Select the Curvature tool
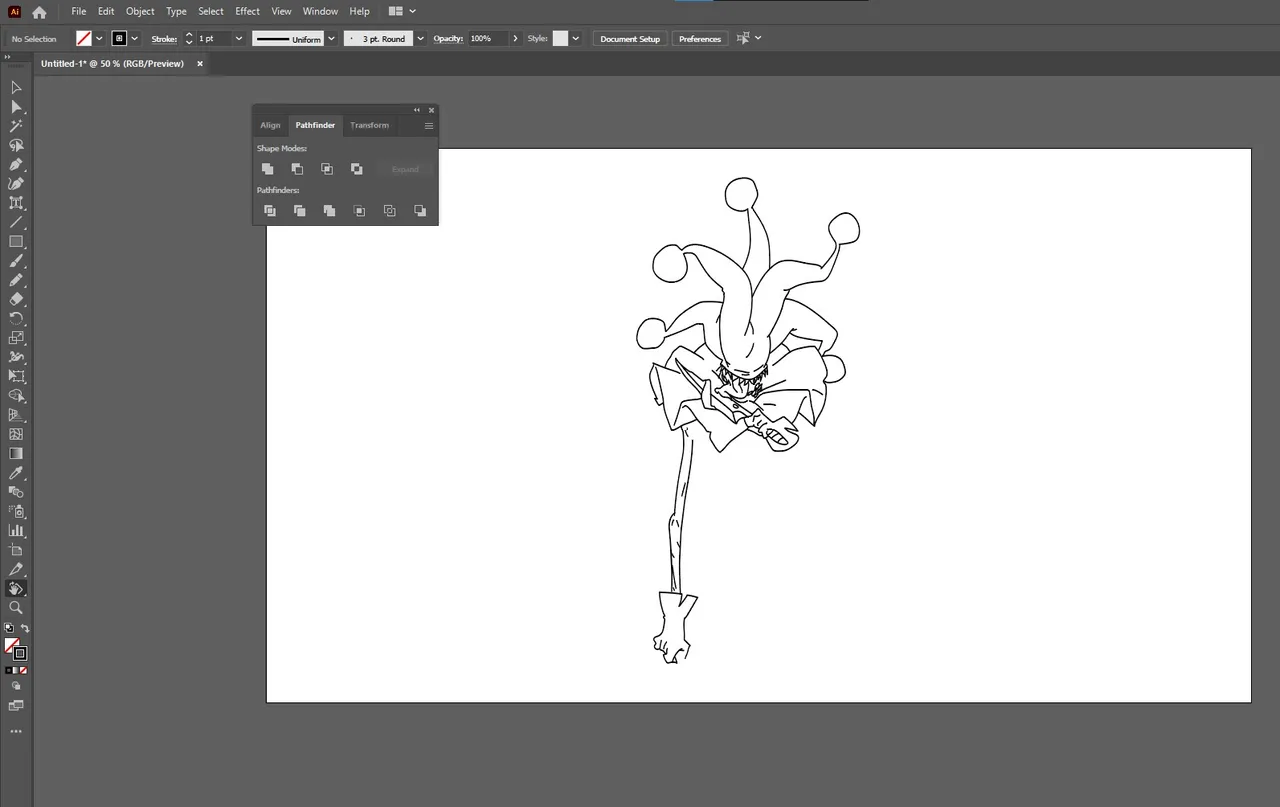The image size is (1280, 807). click(16, 184)
